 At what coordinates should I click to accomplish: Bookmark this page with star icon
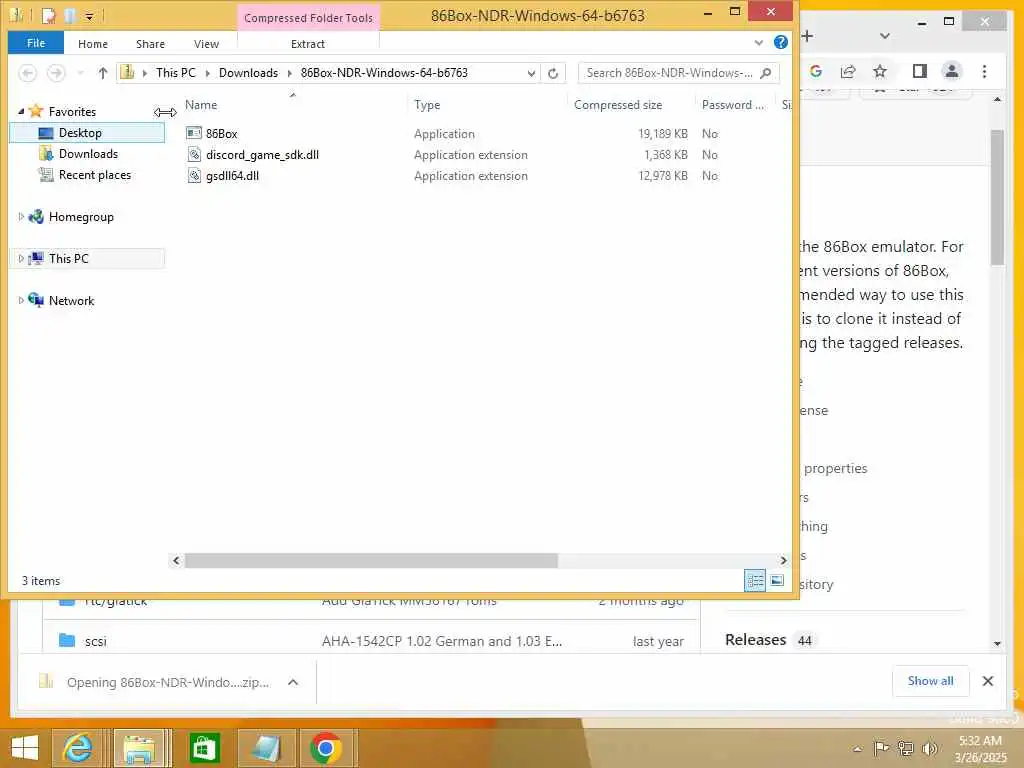pyautogui.click(x=880, y=71)
